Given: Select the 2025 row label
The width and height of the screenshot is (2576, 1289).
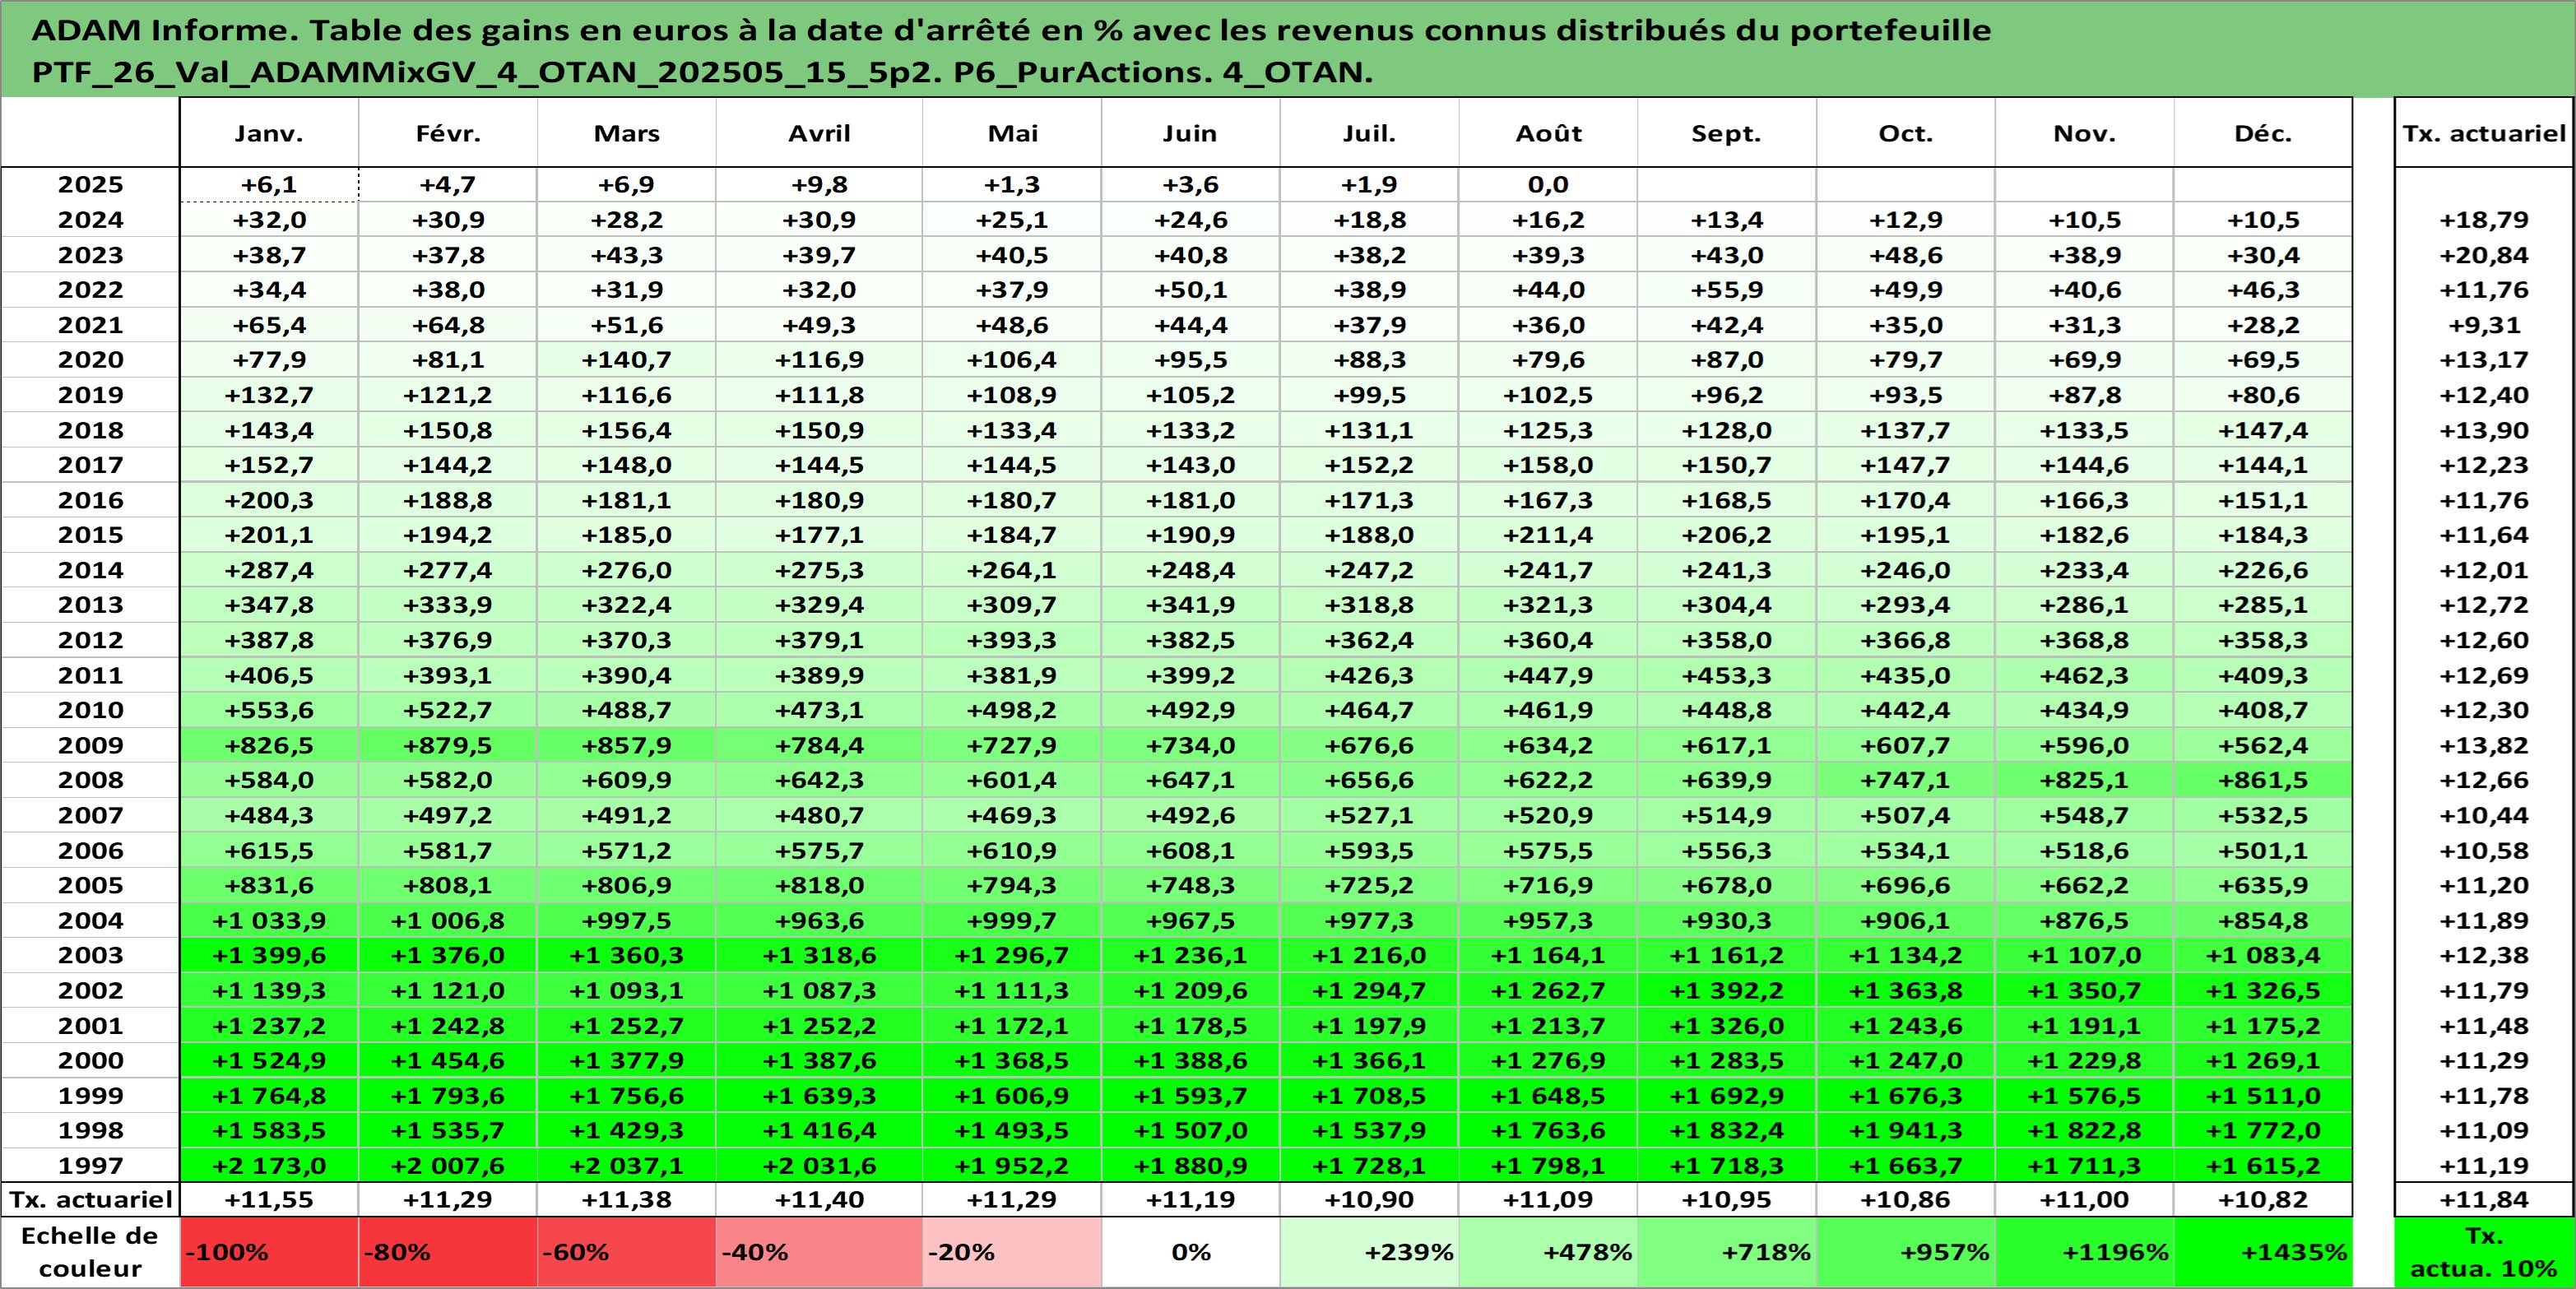Looking at the screenshot, I should point(90,185).
